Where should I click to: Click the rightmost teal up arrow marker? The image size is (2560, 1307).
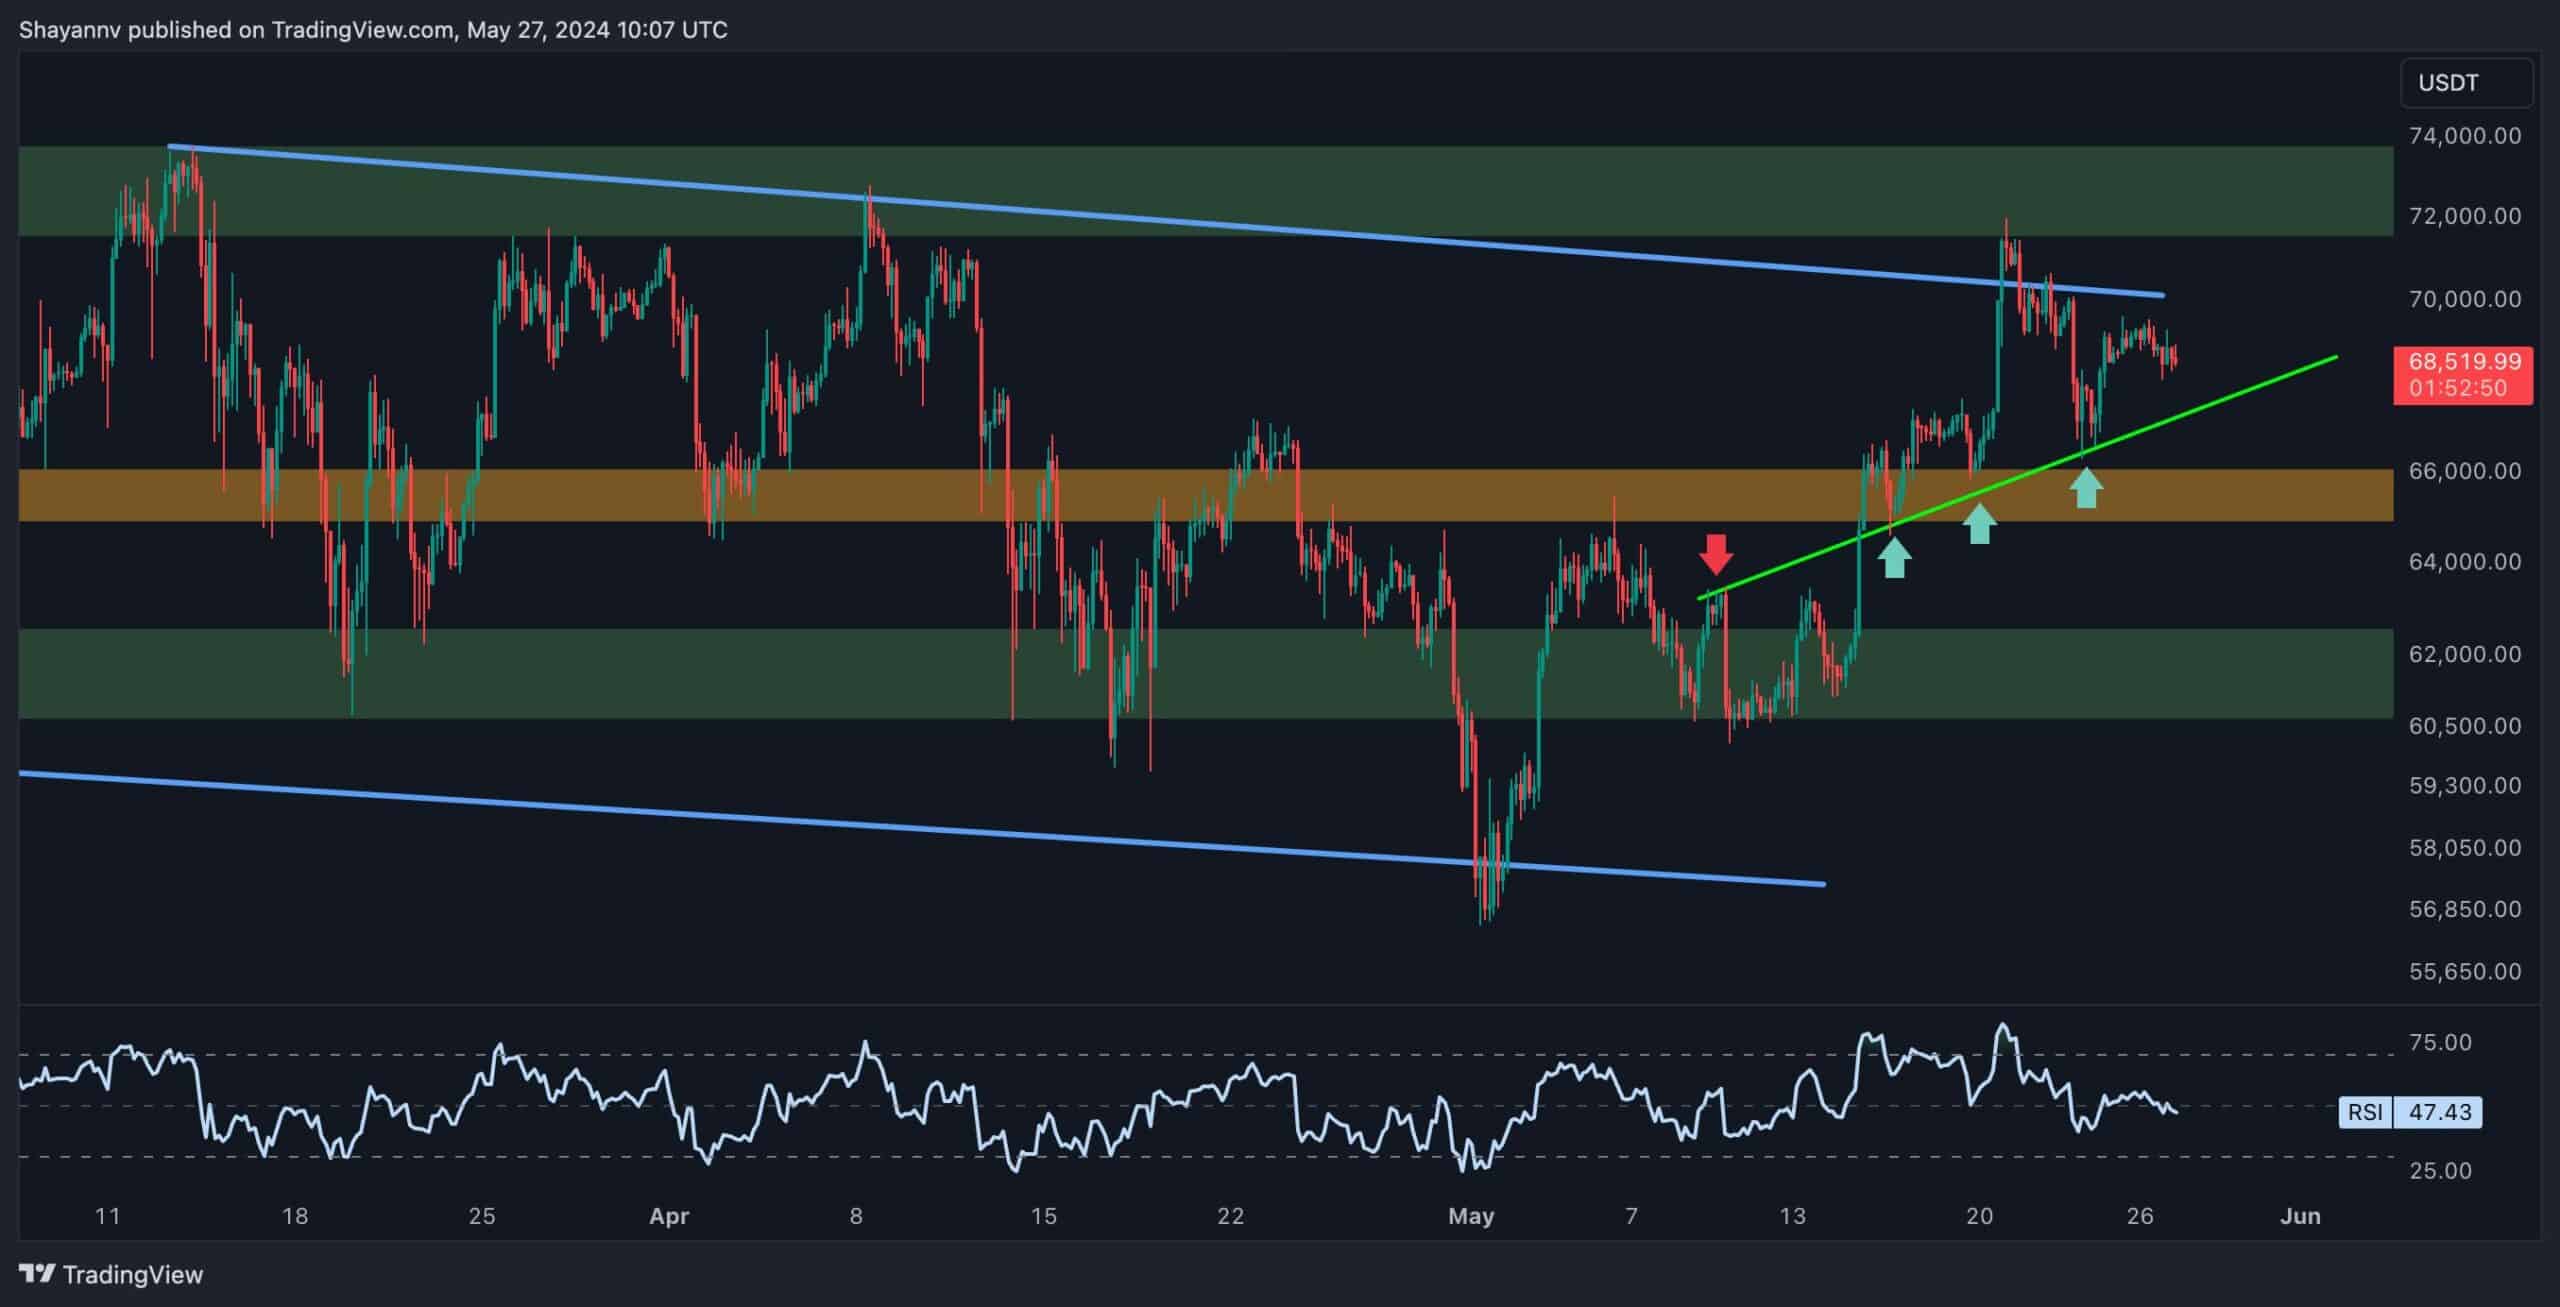click(x=2086, y=488)
